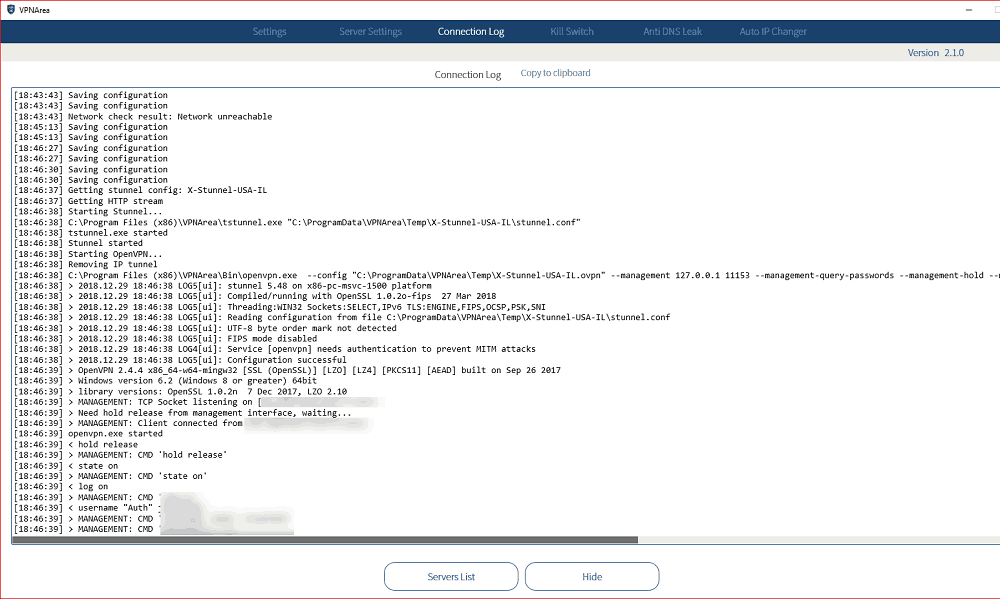Image resolution: width=1000 pixels, height=599 pixels.
Task: Select the 'Network unreachable' log line
Action: click(170, 117)
